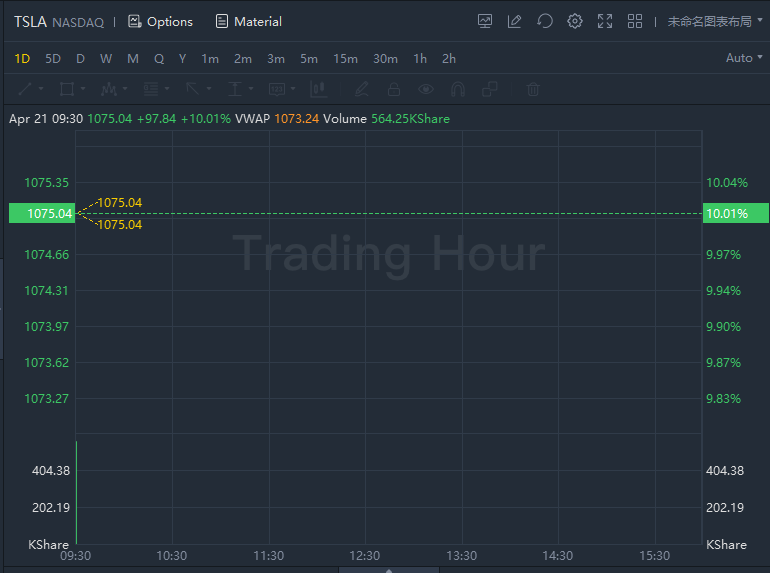
Task: Switch to the Y yearly interval
Action: tap(182, 59)
